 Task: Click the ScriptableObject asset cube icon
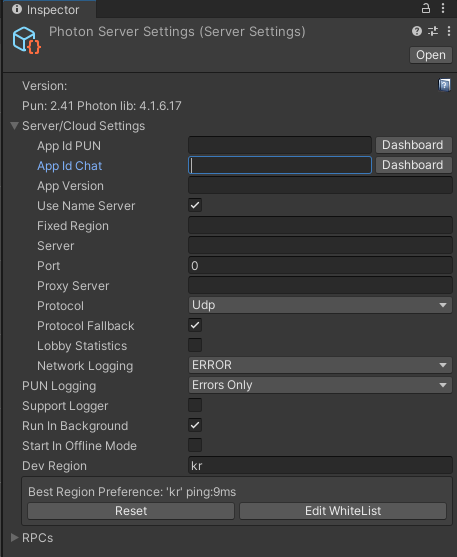coord(26,40)
